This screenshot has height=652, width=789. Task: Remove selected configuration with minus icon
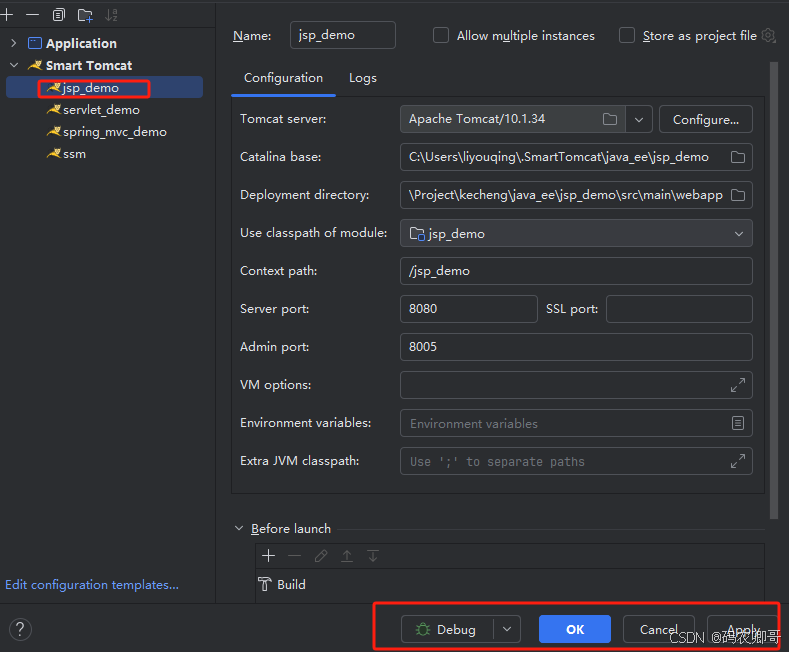click(33, 15)
